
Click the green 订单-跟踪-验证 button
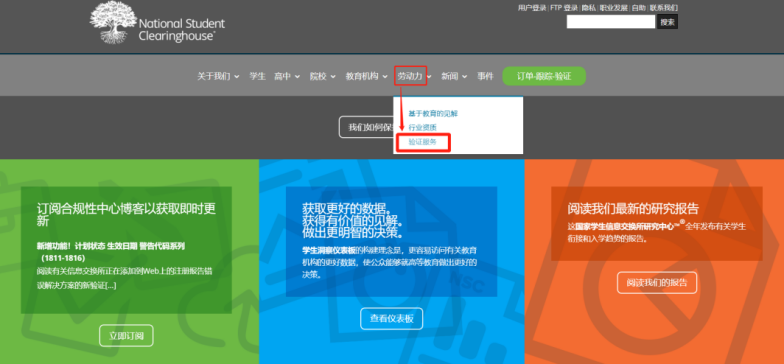544,76
